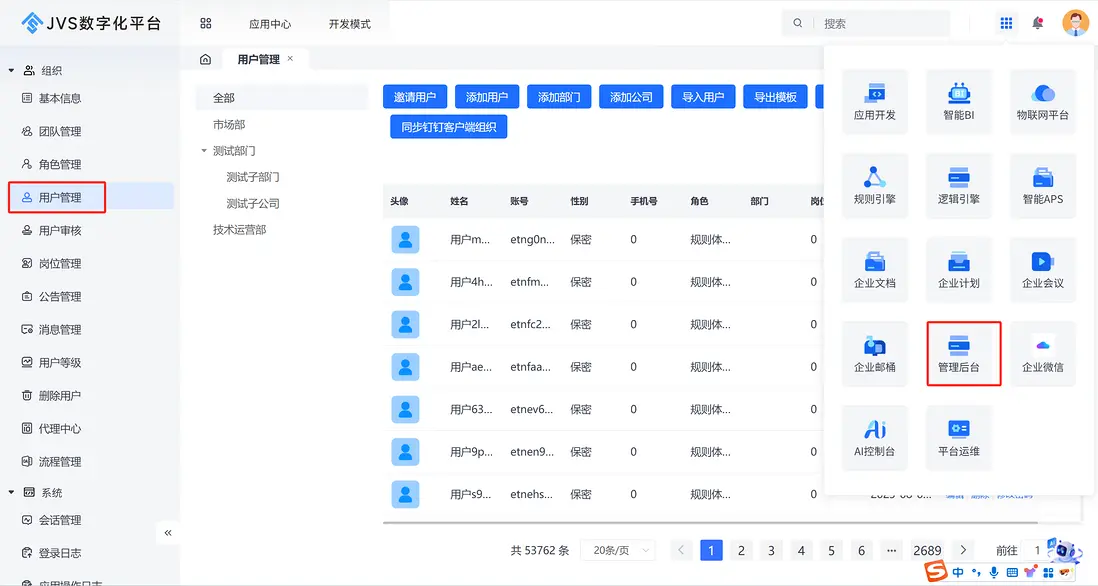Screen dimensions: 1098x586
Task: Open the AI控制台 app
Action: [875, 438]
